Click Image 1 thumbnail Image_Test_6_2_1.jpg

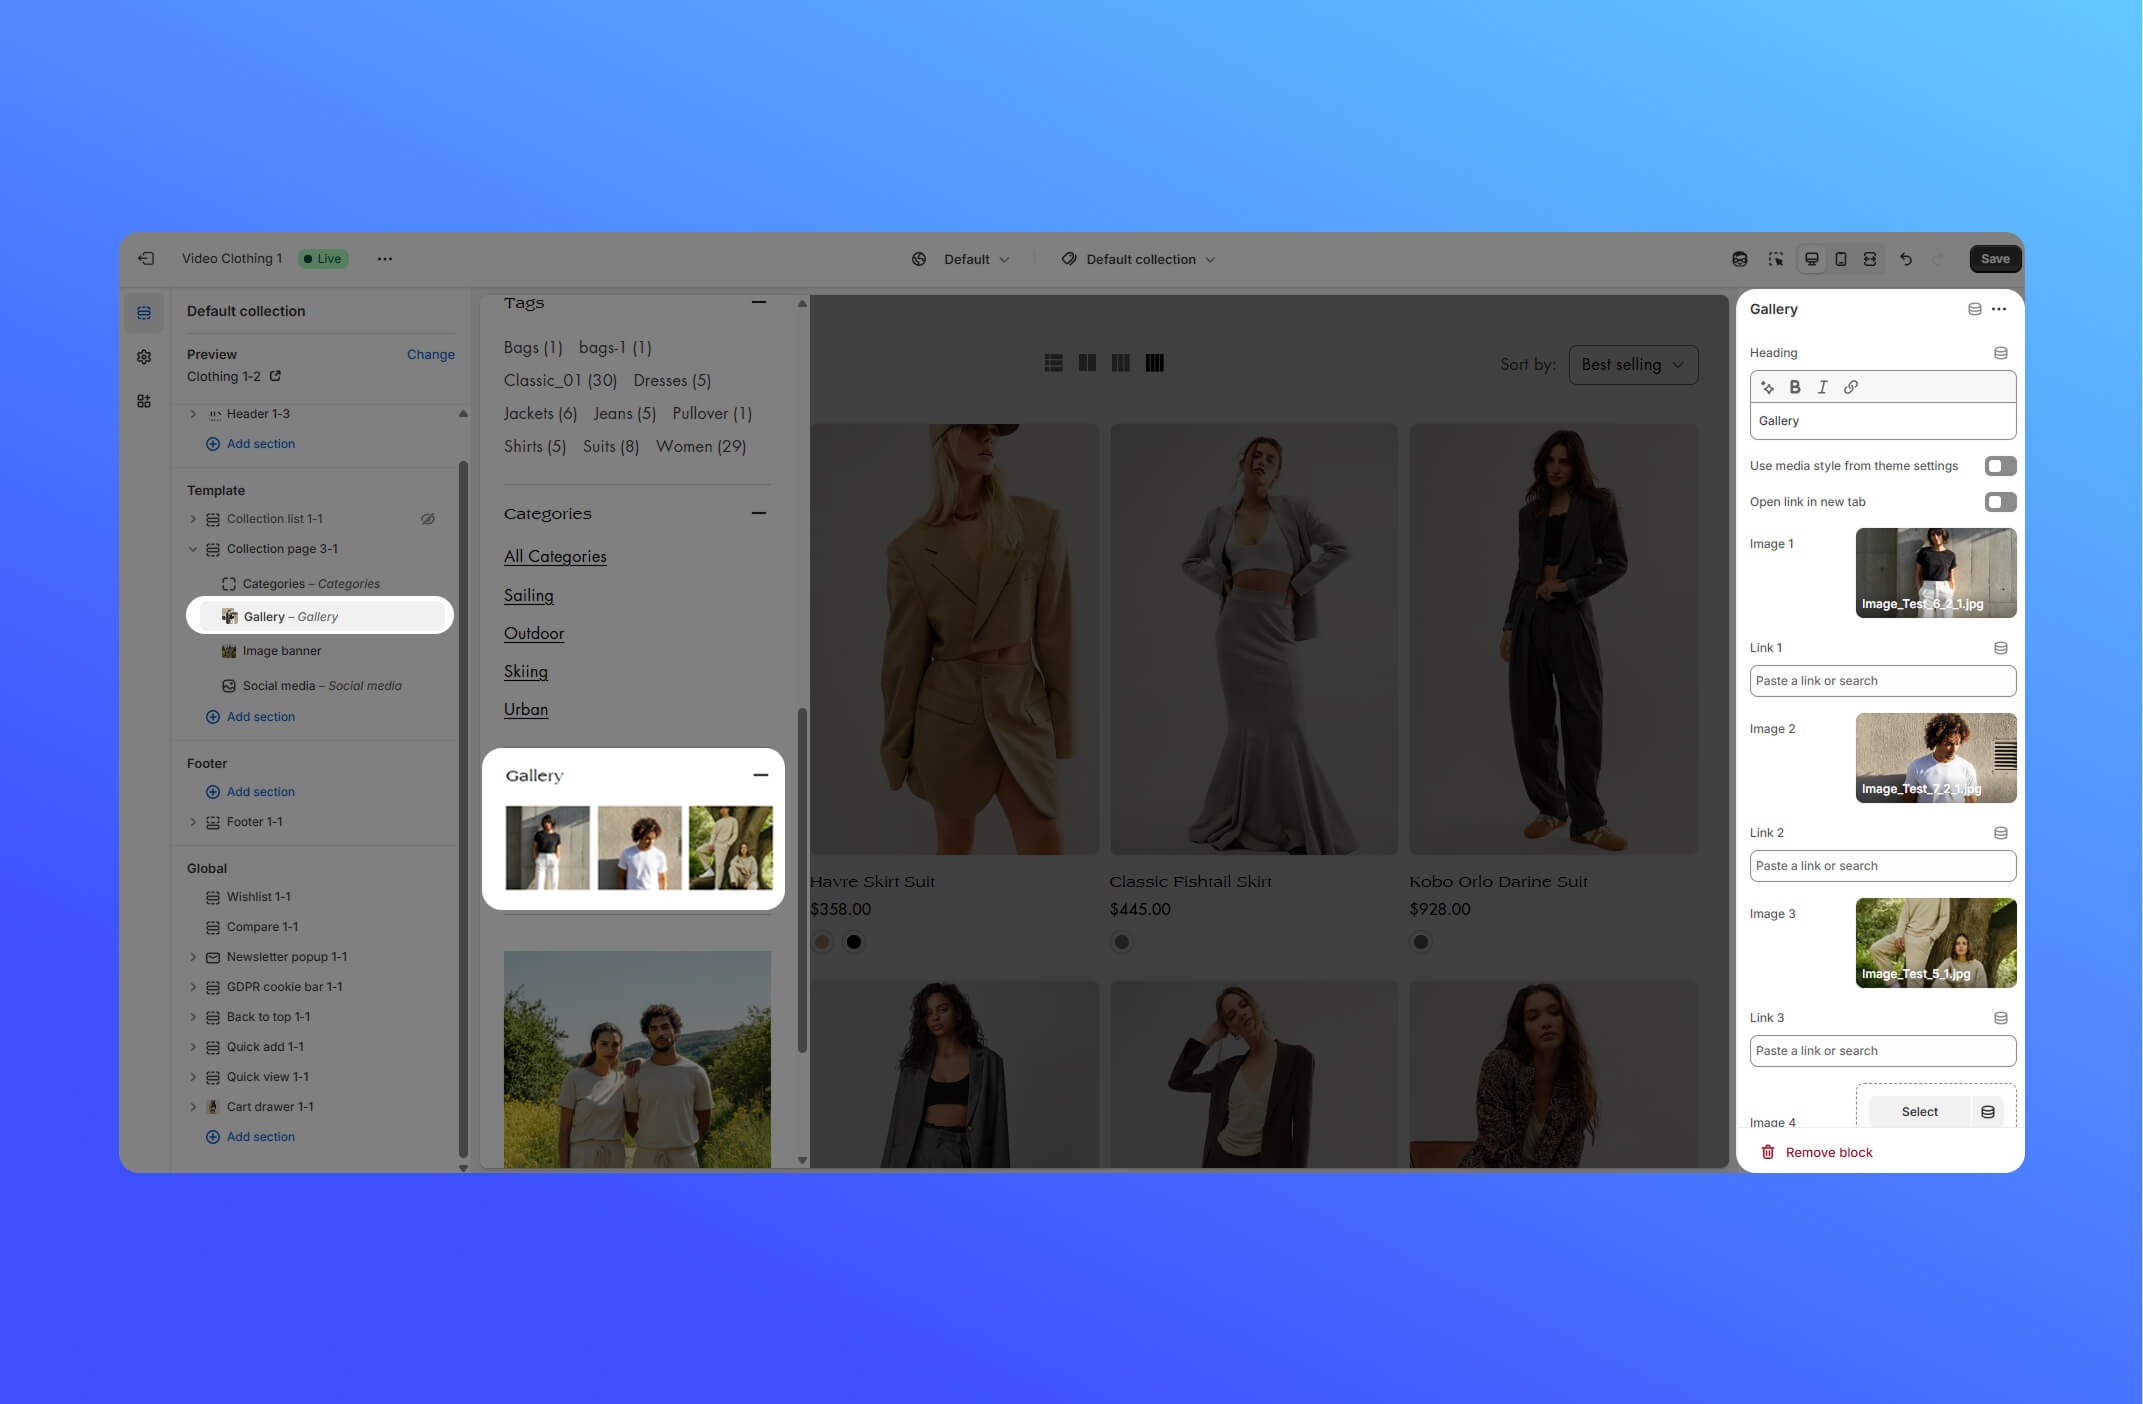pyautogui.click(x=1935, y=573)
